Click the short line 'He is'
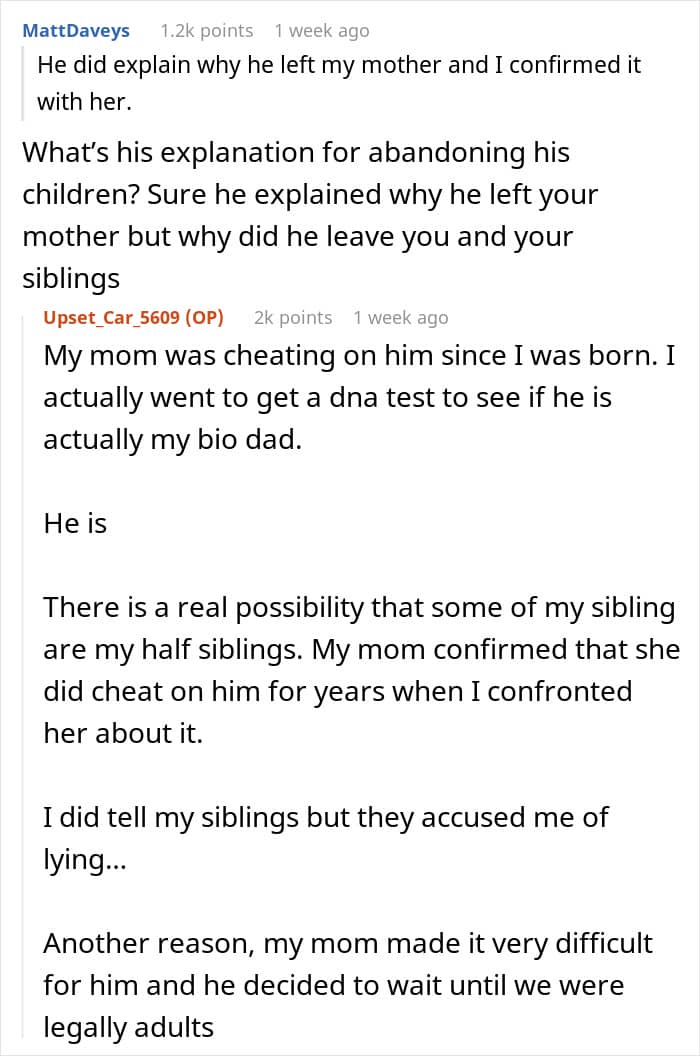Viewport: 700px width, 1056px height. [75, 523]
